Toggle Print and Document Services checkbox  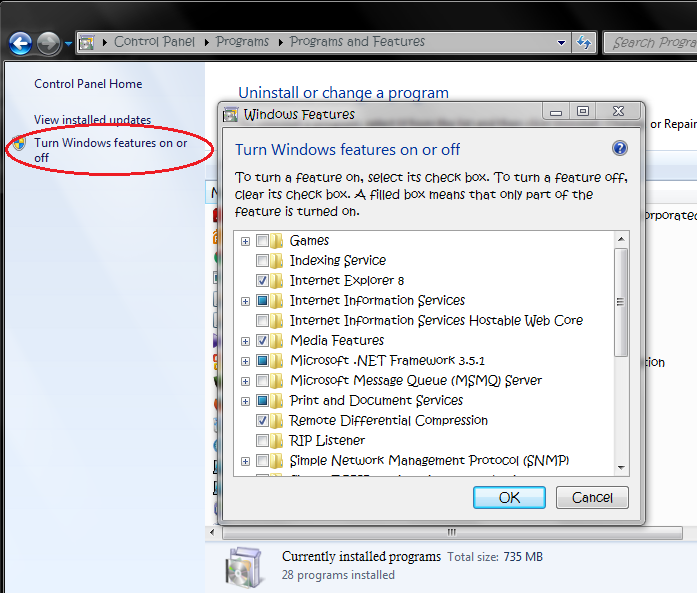[x=262, y=401]
